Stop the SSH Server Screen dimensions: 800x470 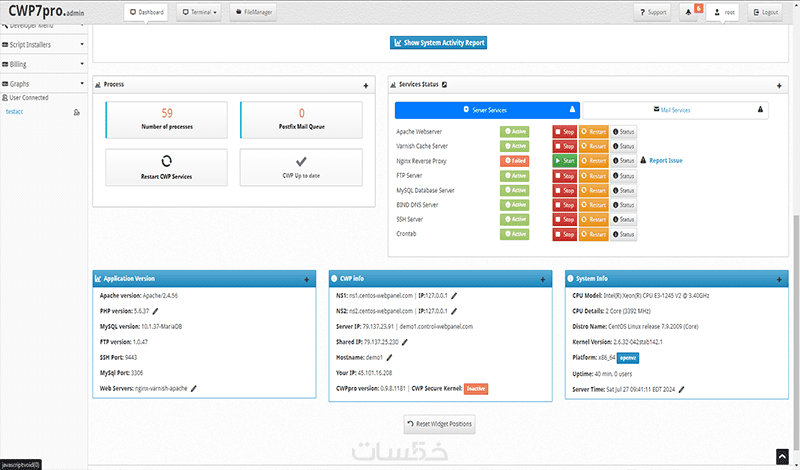coord(564,219)
